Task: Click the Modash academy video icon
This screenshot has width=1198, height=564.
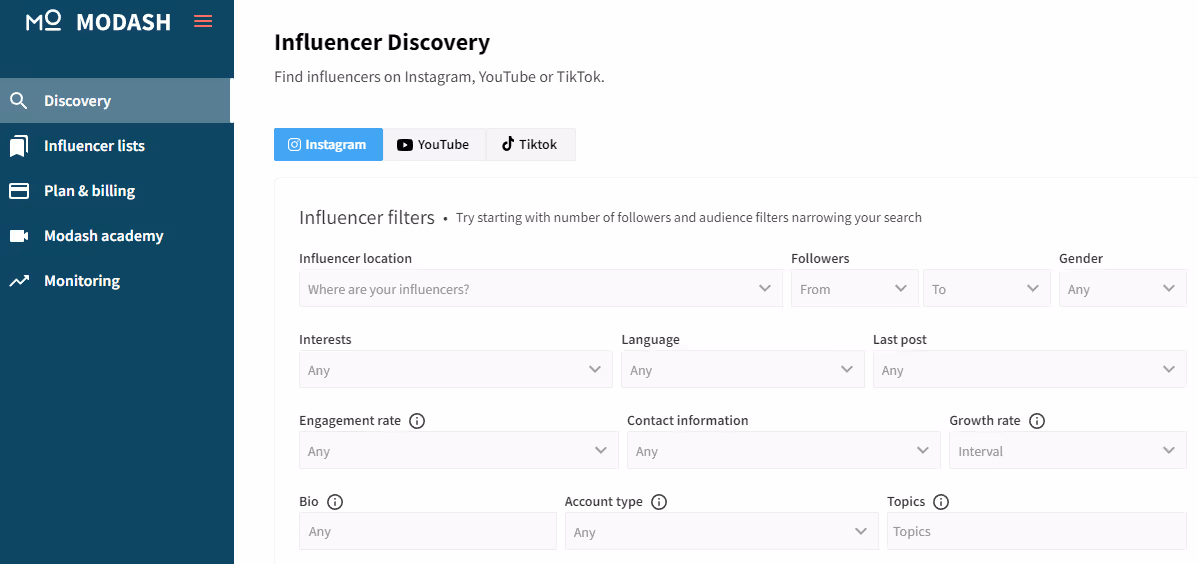Action: (x=18, y=236)
